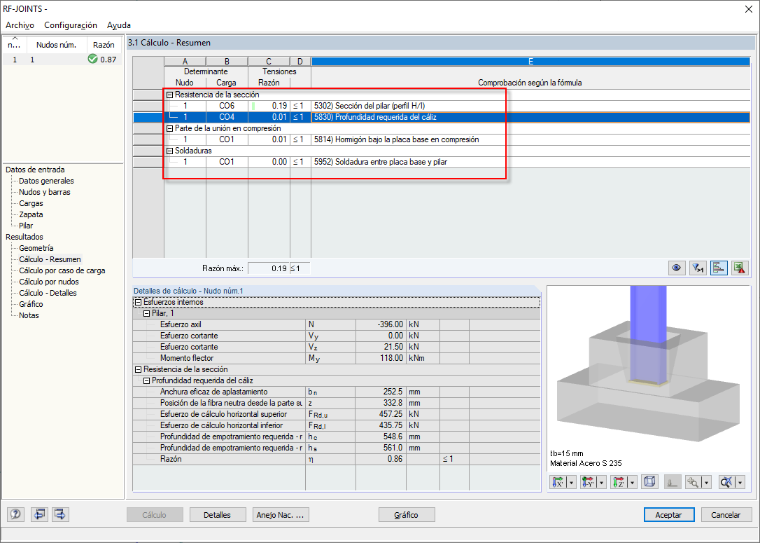Collapse Resistencia de la sección in details panel
Image resolution: width=760 pixels, height=543 pixels.
(138, 369)
